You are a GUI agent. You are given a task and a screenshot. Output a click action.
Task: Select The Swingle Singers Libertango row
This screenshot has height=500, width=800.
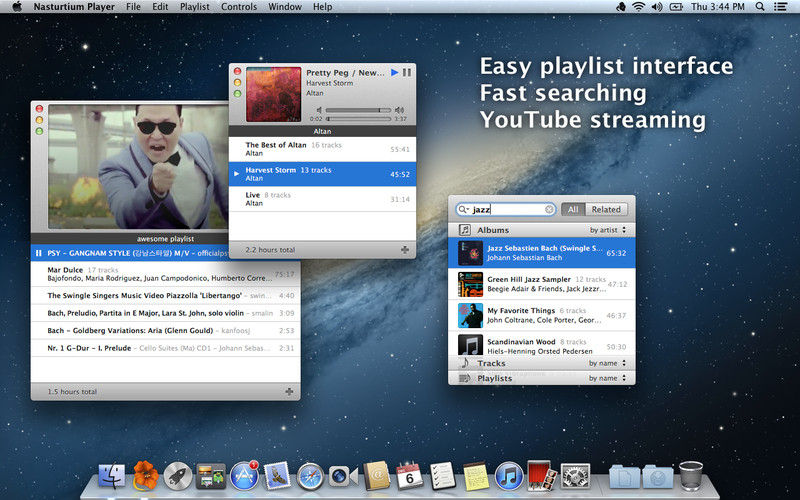click(x=165, y=295)
